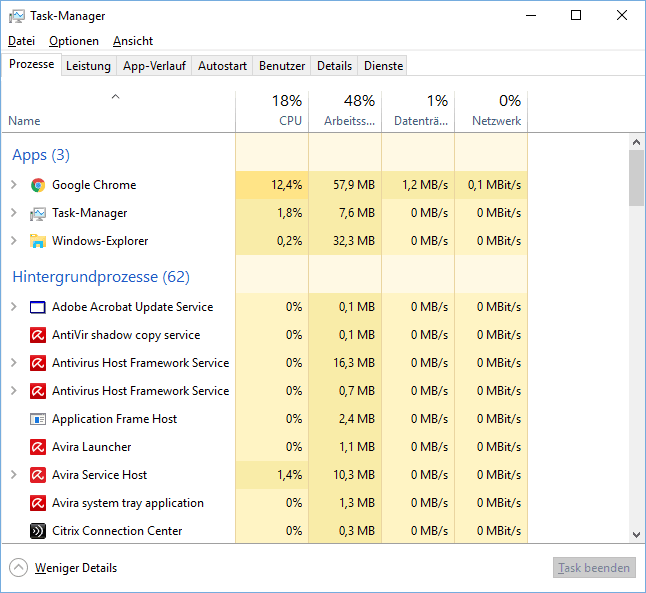Expand the Antivirus Host Framework Service with 0,7 MB

click(x=14, y=391)
